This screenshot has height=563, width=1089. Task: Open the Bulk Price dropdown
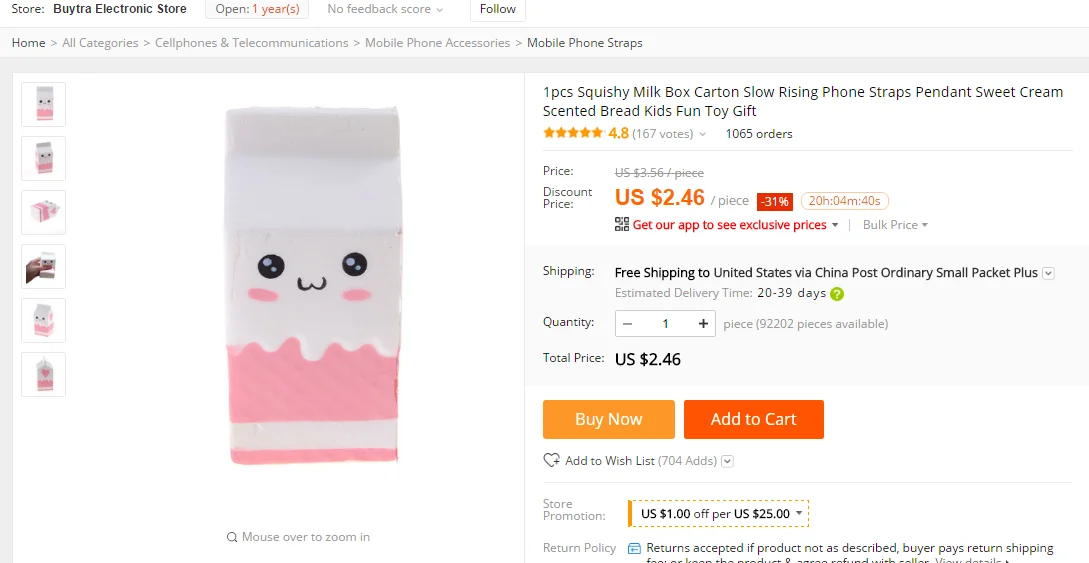pyautogui.click(x=895, y=225)
